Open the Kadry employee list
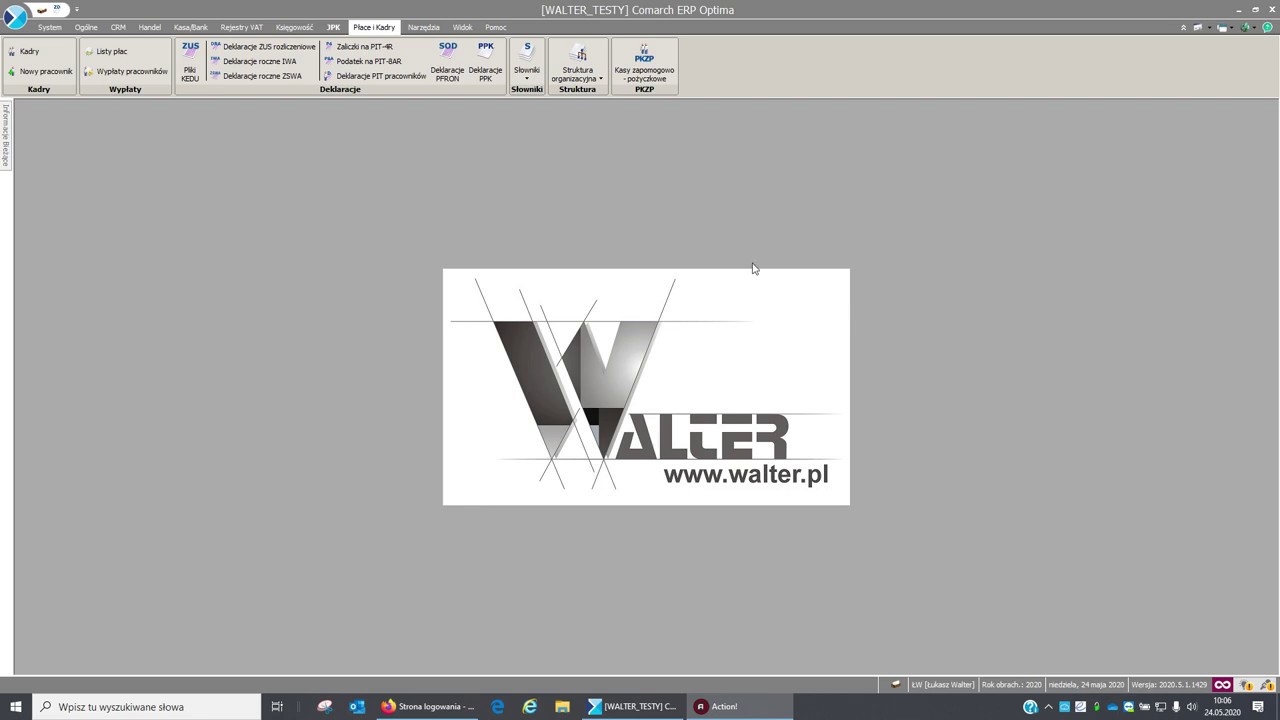 tap(24, 51)
